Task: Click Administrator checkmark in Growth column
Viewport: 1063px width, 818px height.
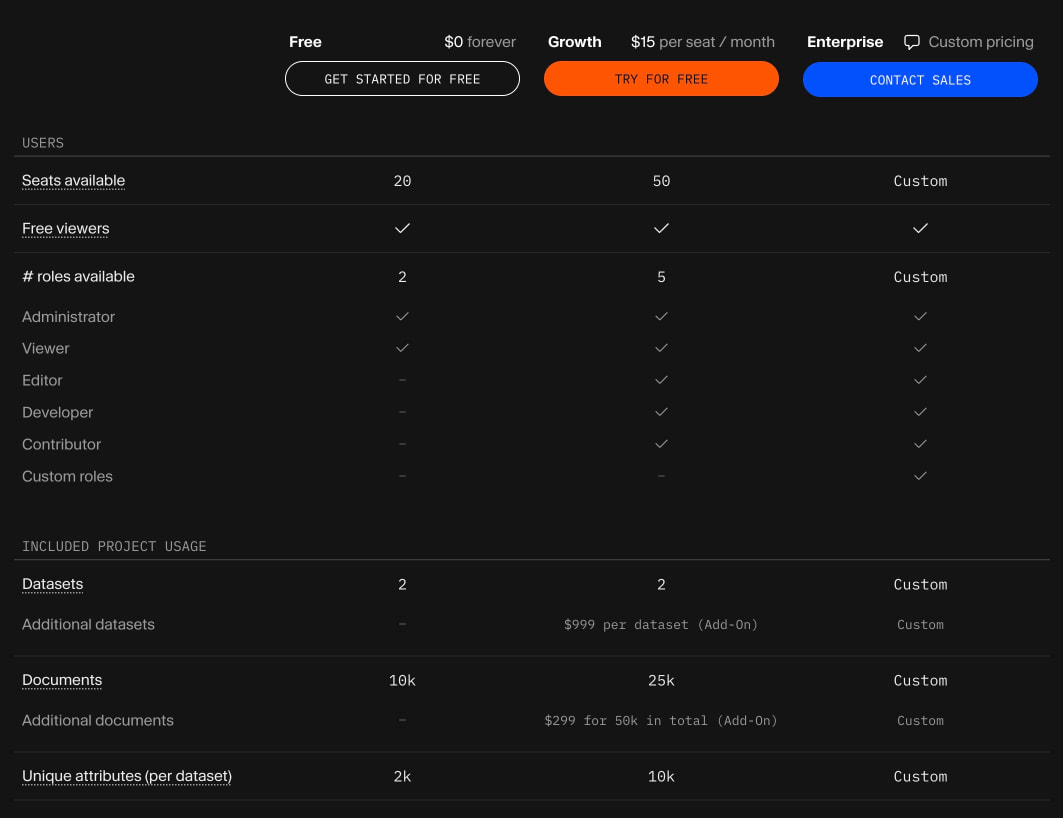Action: pyautogui.click(x=661, y=316)
